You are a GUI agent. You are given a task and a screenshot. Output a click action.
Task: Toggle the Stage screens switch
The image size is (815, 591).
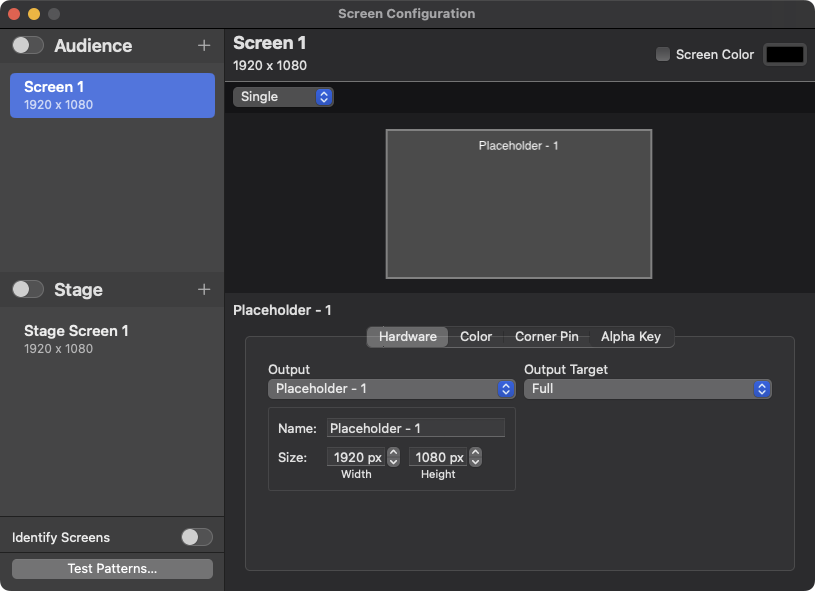point(28,289)
